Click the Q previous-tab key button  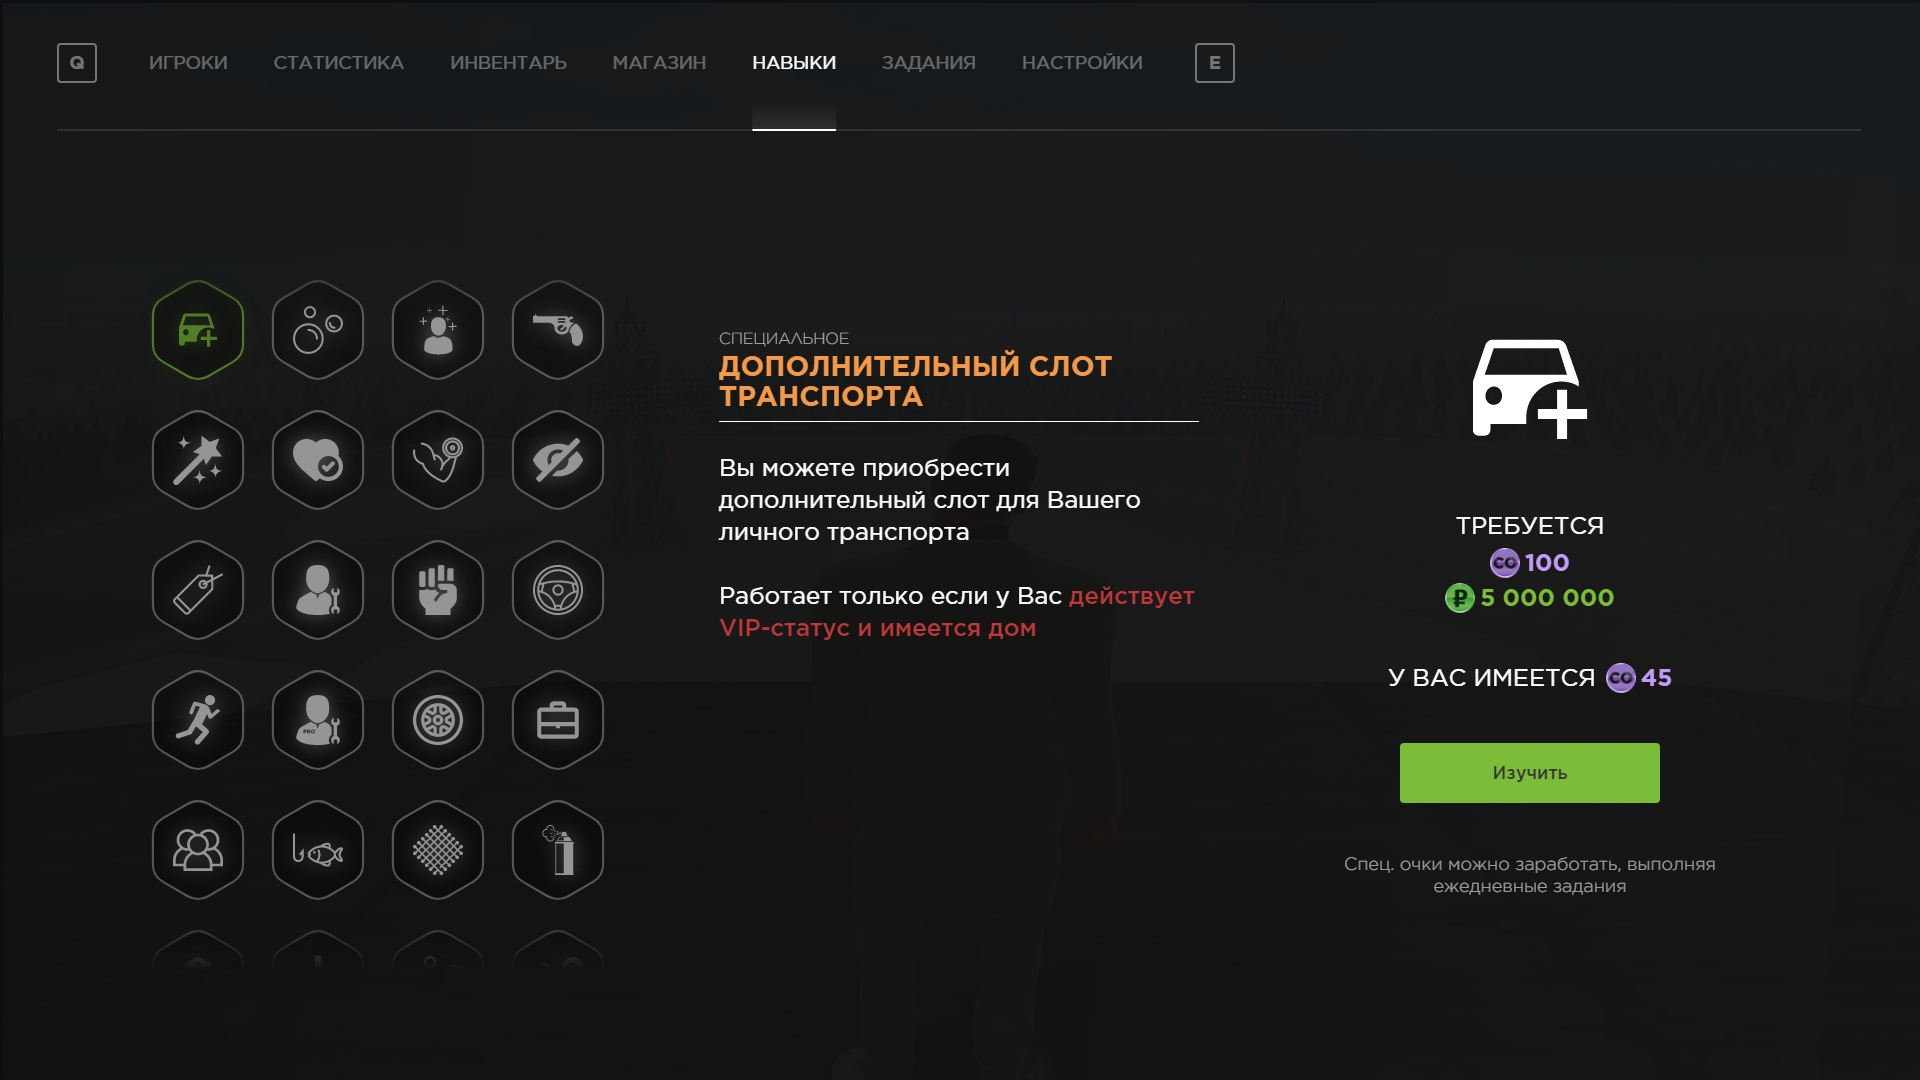coord(77,63)
